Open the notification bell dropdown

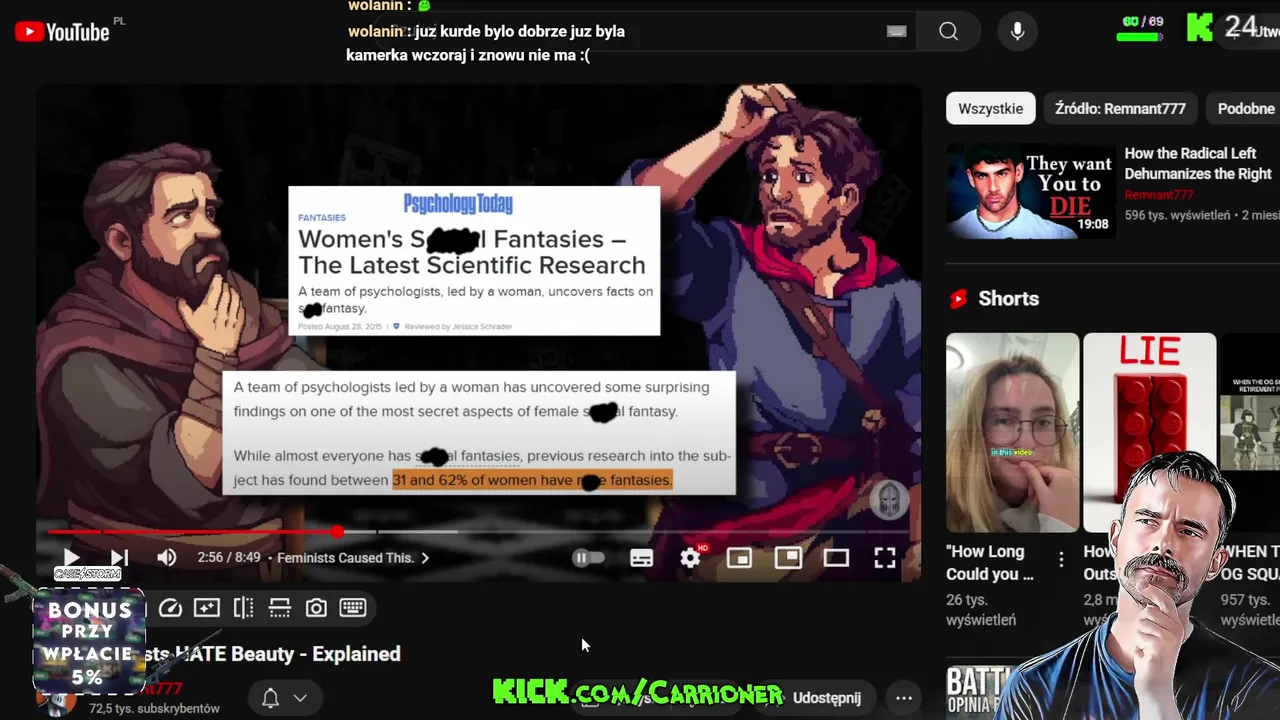pos(284,698)
